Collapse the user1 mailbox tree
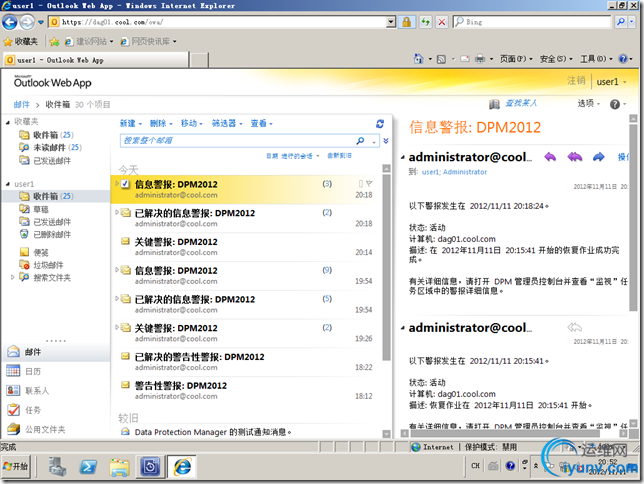Viewport: 644px width, 484px height. coord(8,184)
